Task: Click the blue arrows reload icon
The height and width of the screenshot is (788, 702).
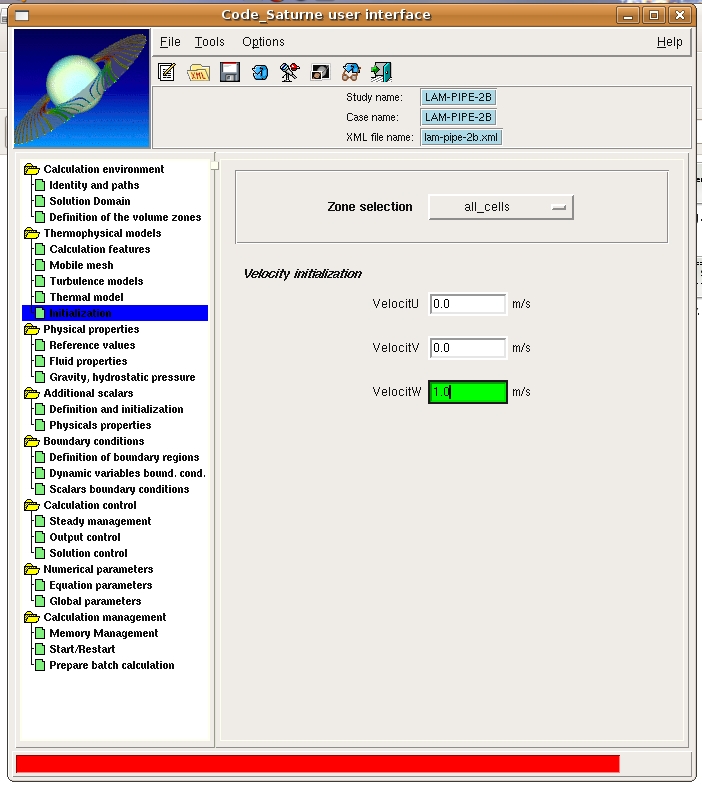Action: point(260,73)
